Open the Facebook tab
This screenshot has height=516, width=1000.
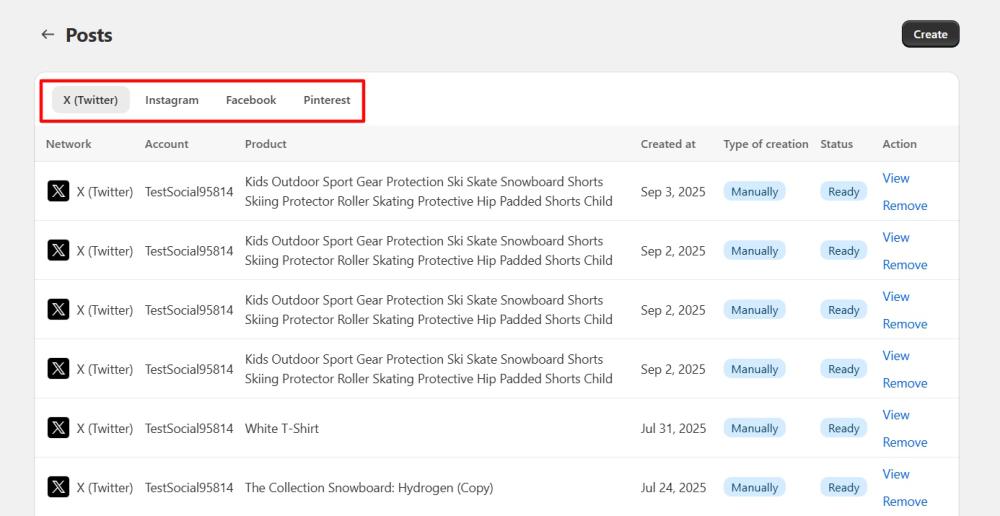click(x=251, y=100)
